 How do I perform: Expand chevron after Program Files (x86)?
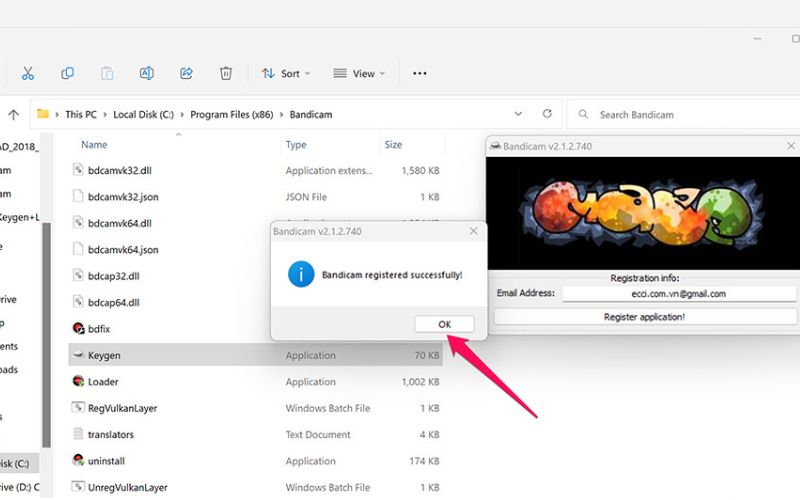(281, 115)
